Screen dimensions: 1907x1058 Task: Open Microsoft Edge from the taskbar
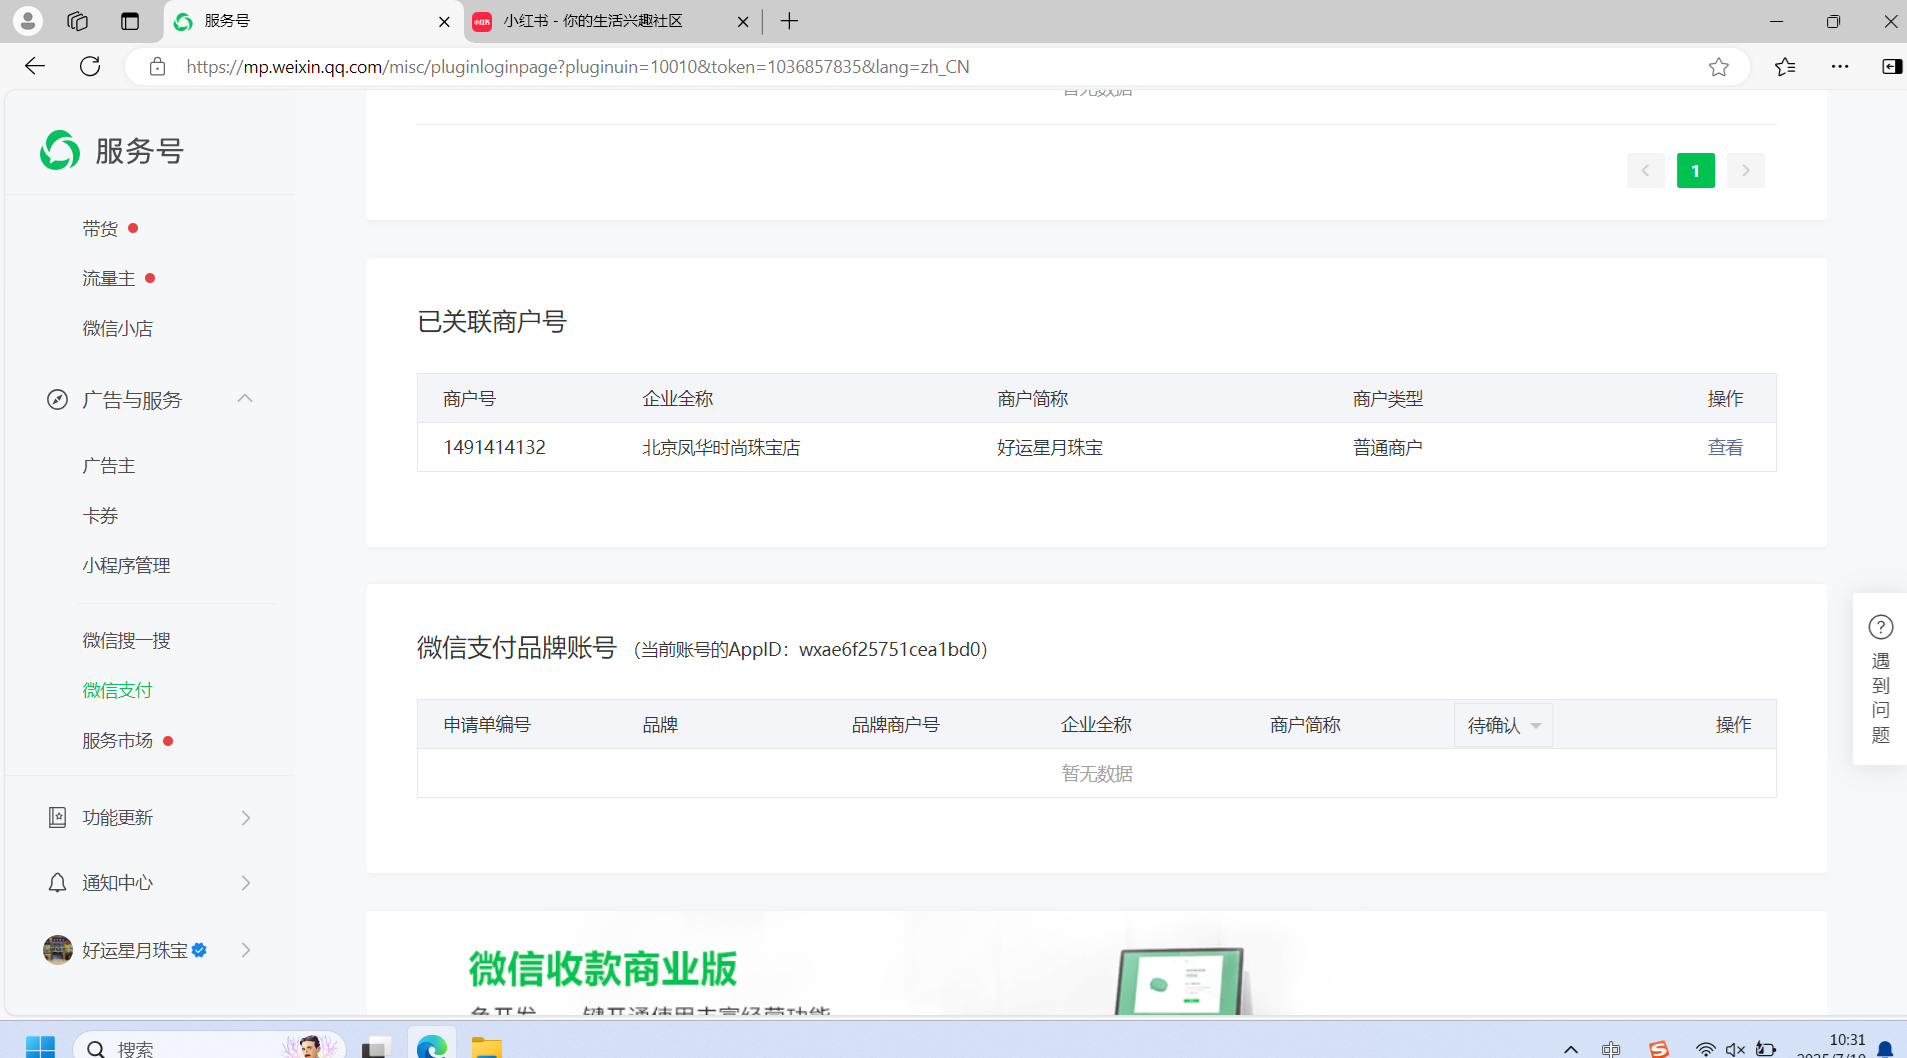[431, 1046]
